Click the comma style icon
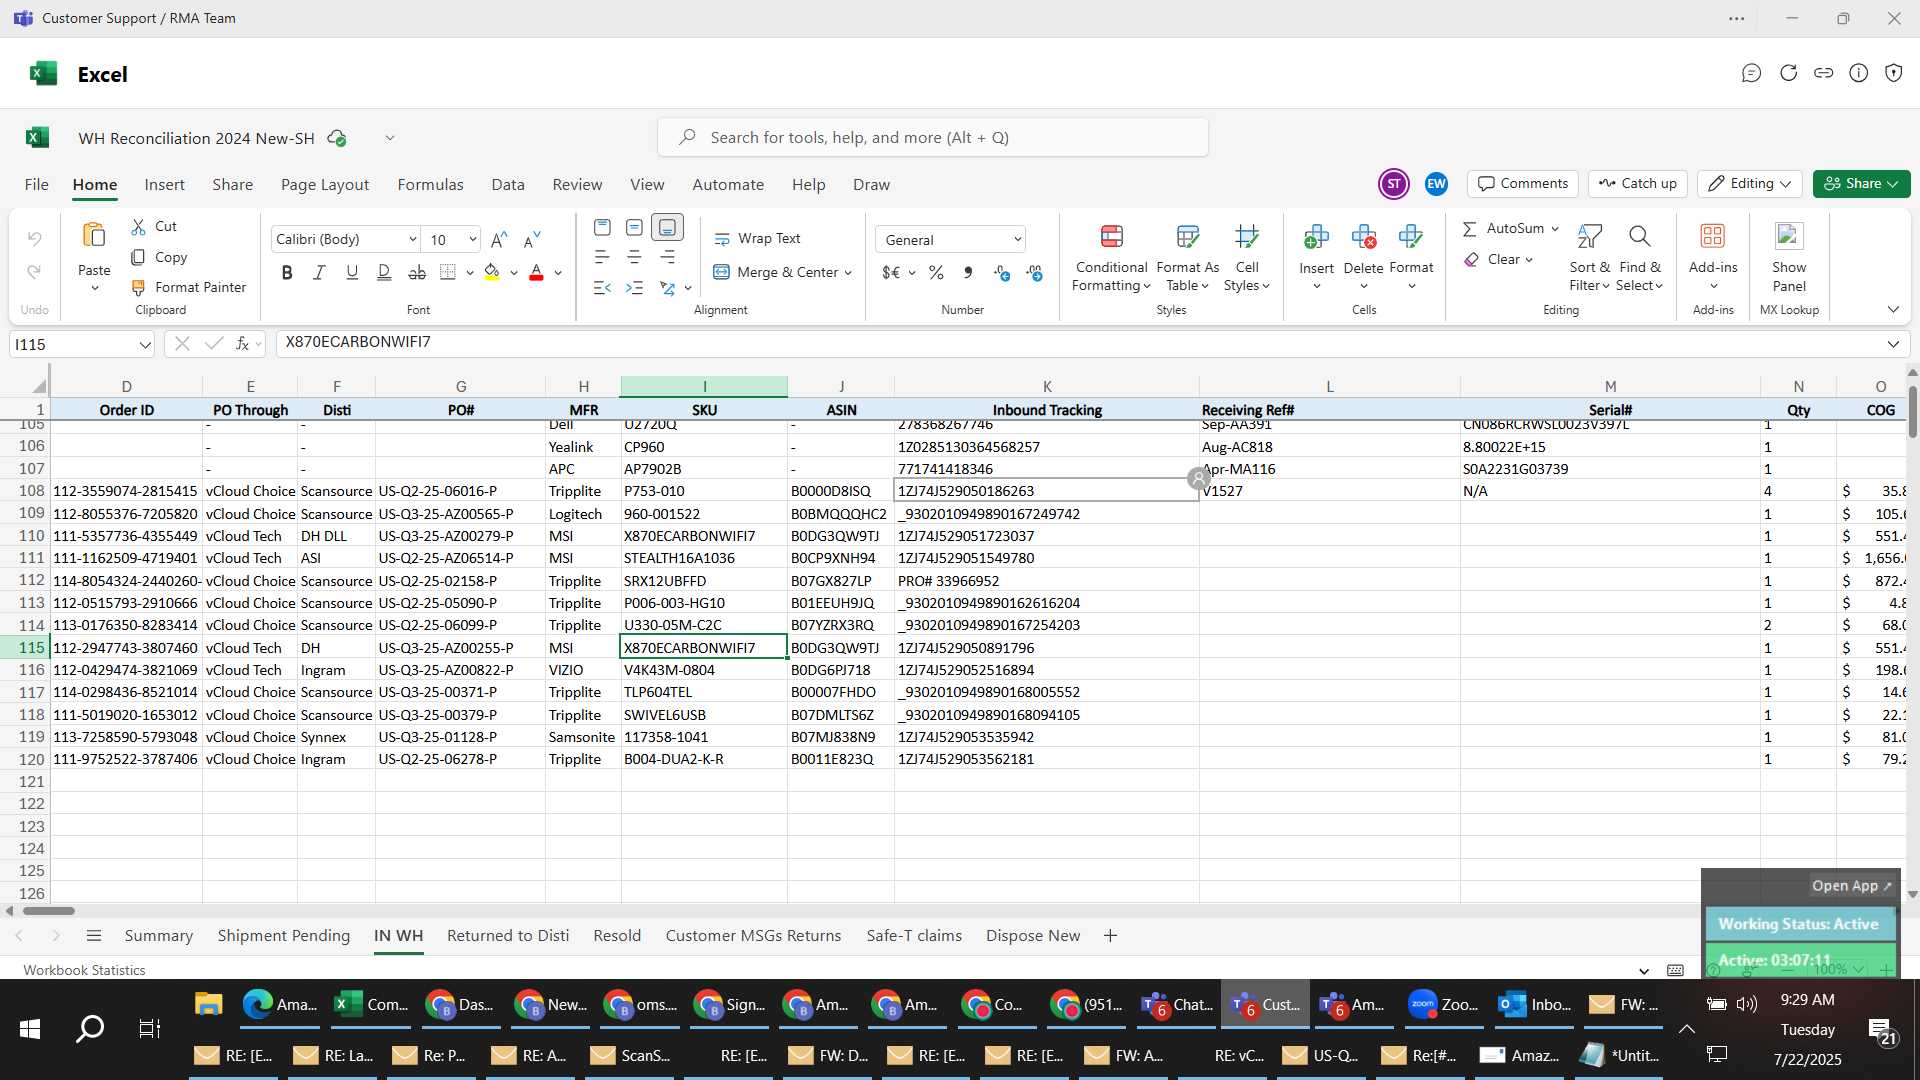This screenshot has width=1920, height=1080. point(967,273)
